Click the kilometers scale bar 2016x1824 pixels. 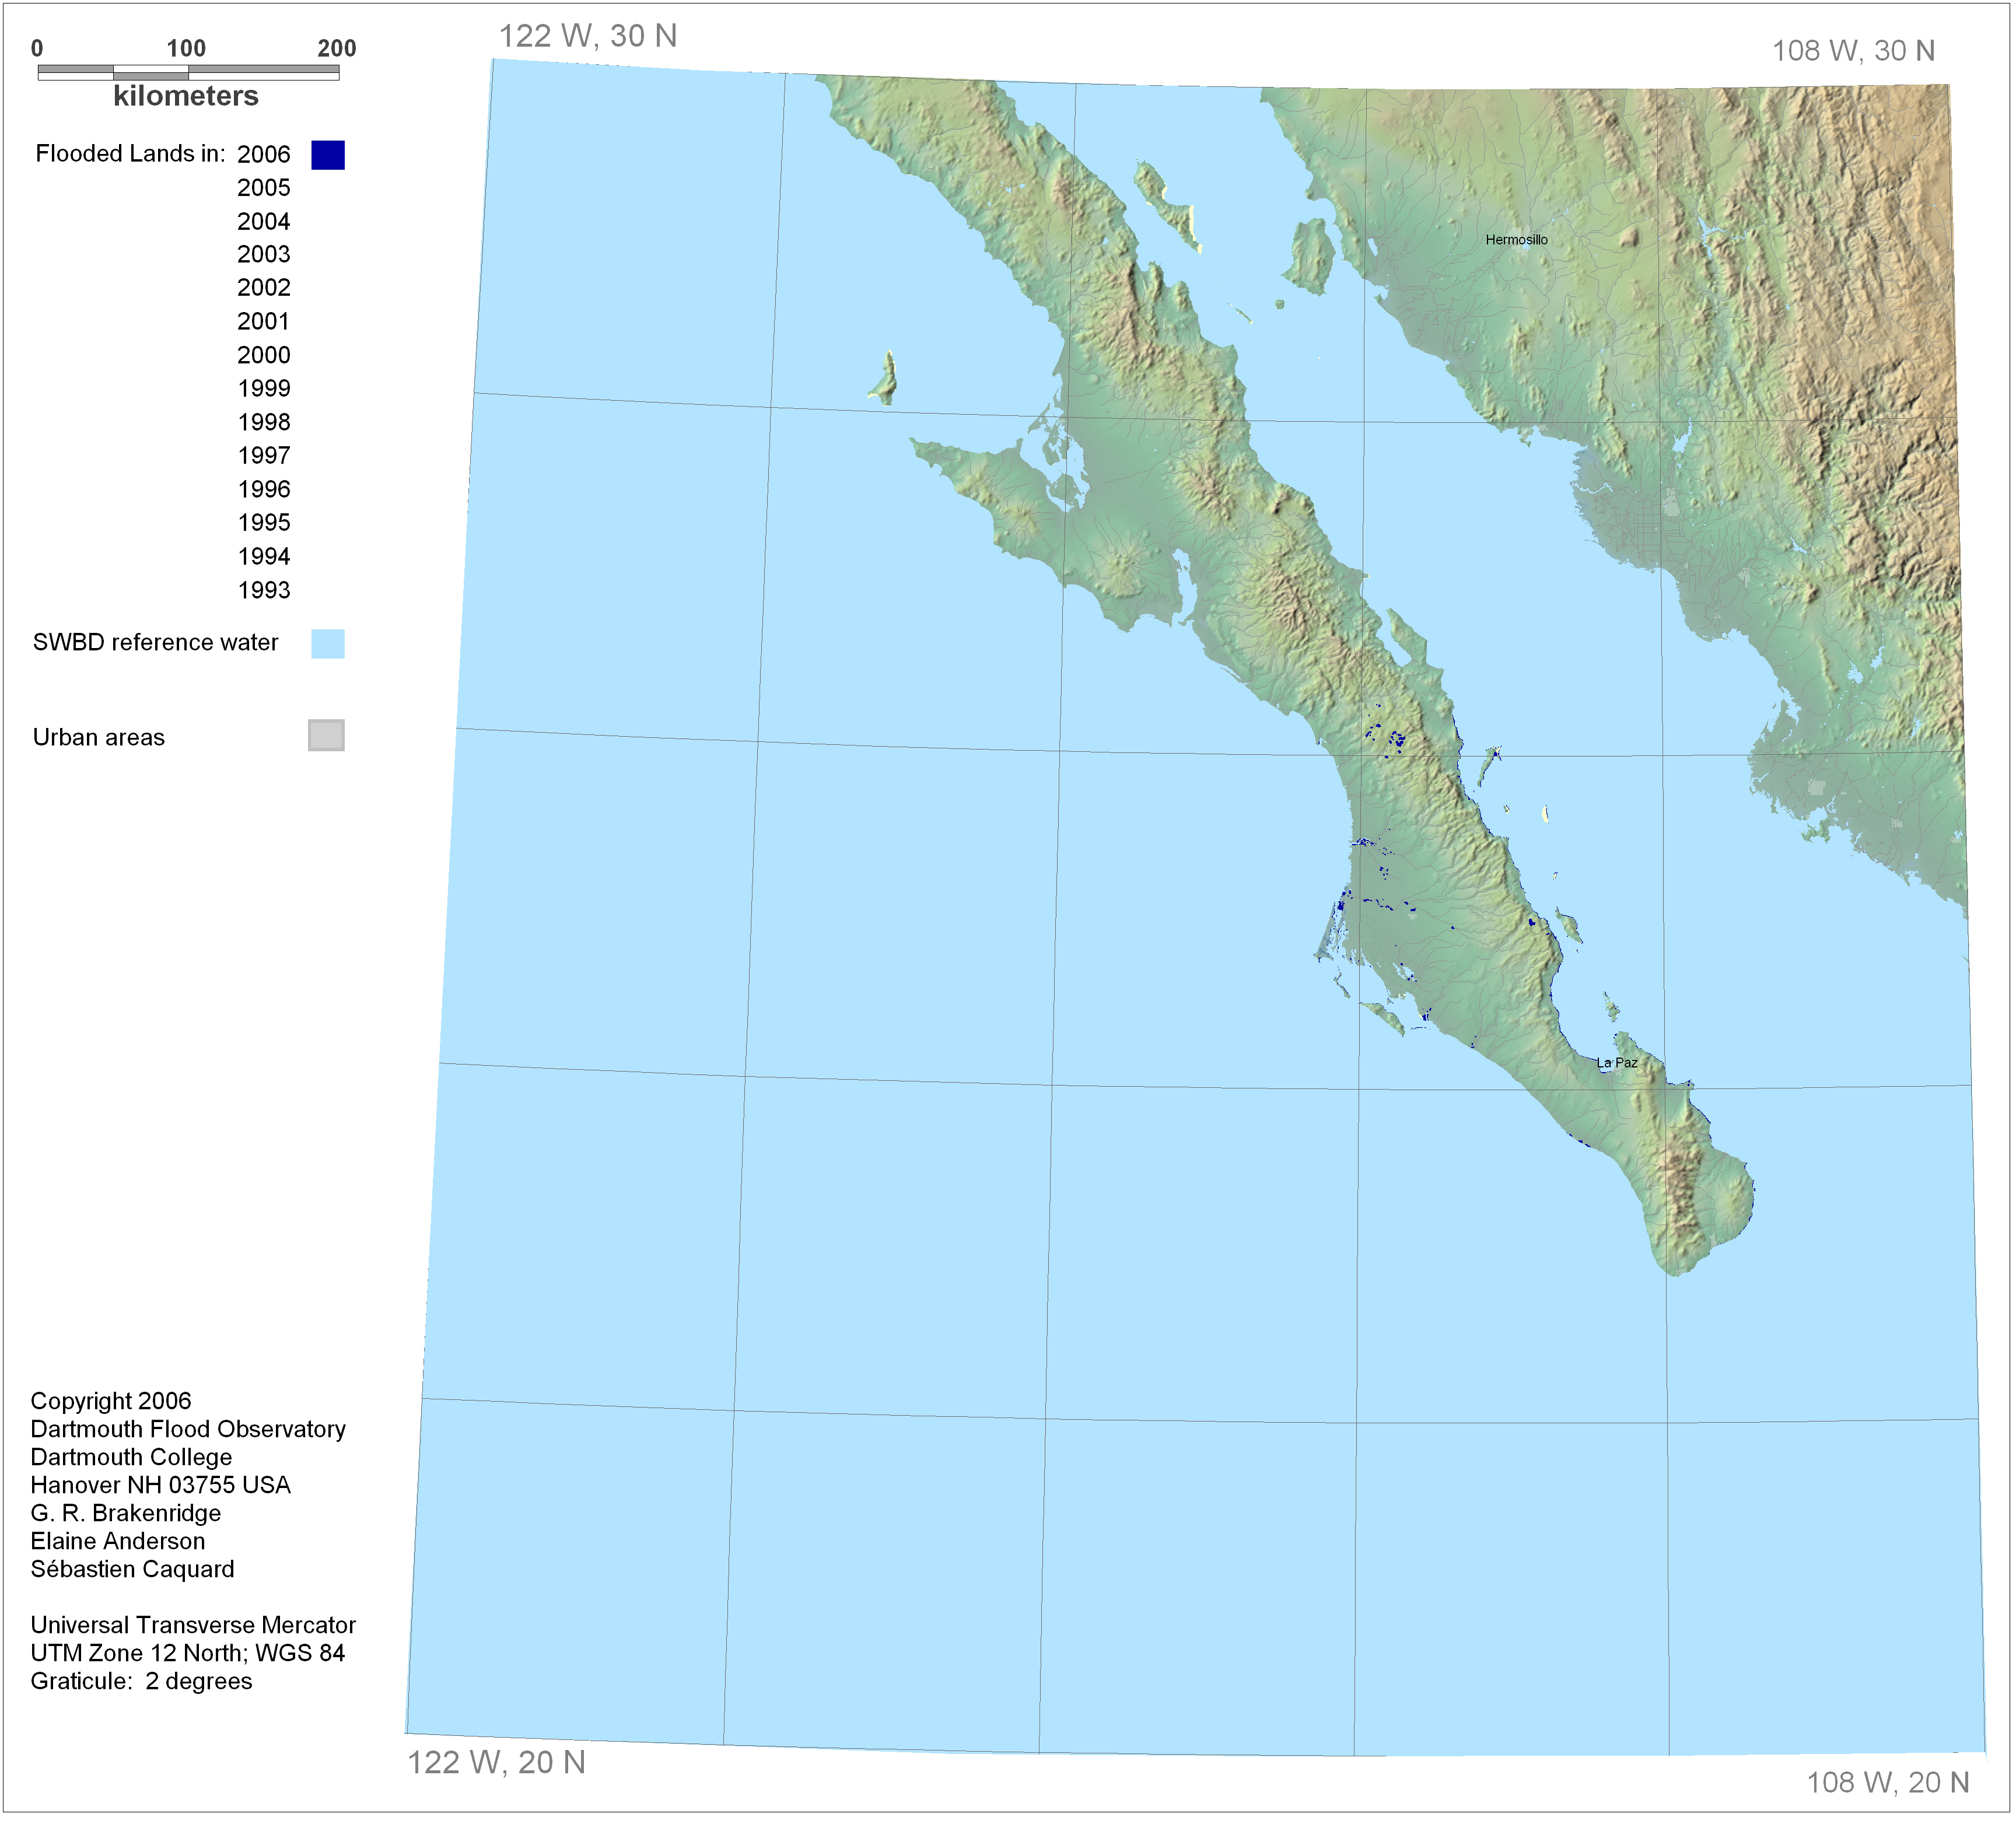pos(188,72)
